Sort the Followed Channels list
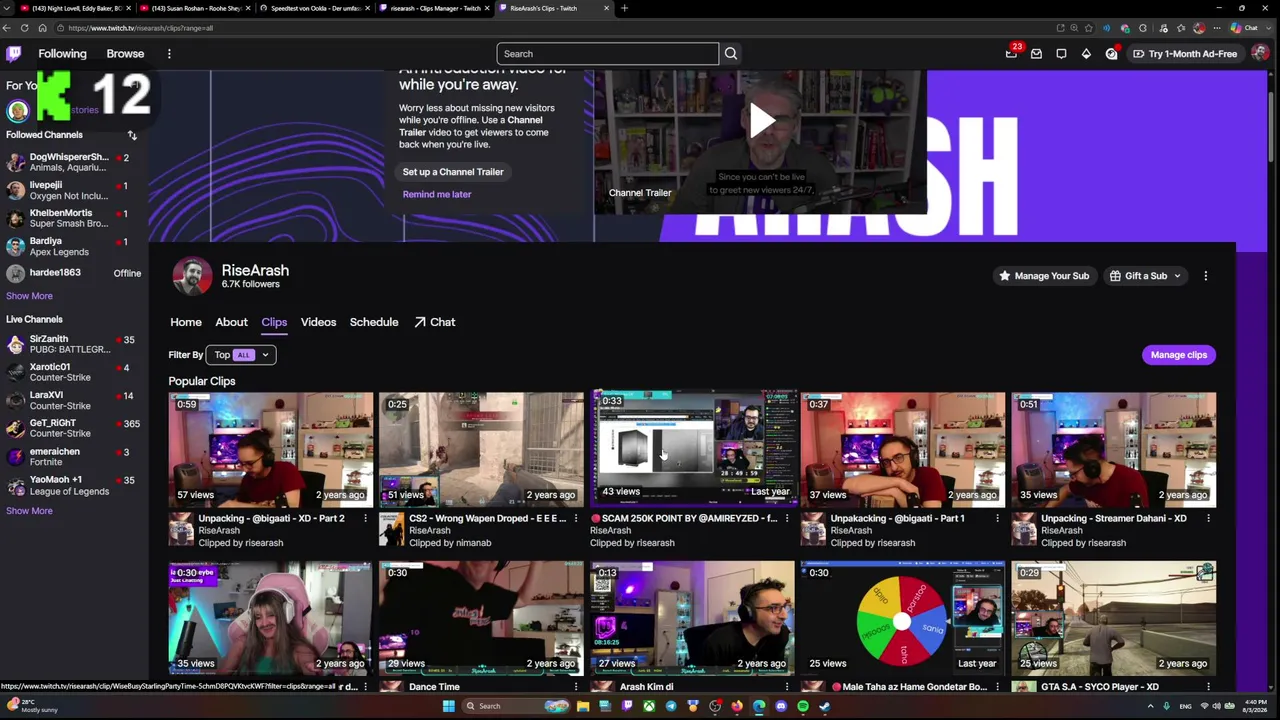This screenshot has width=1280, height=720. (x=132, y=135)
